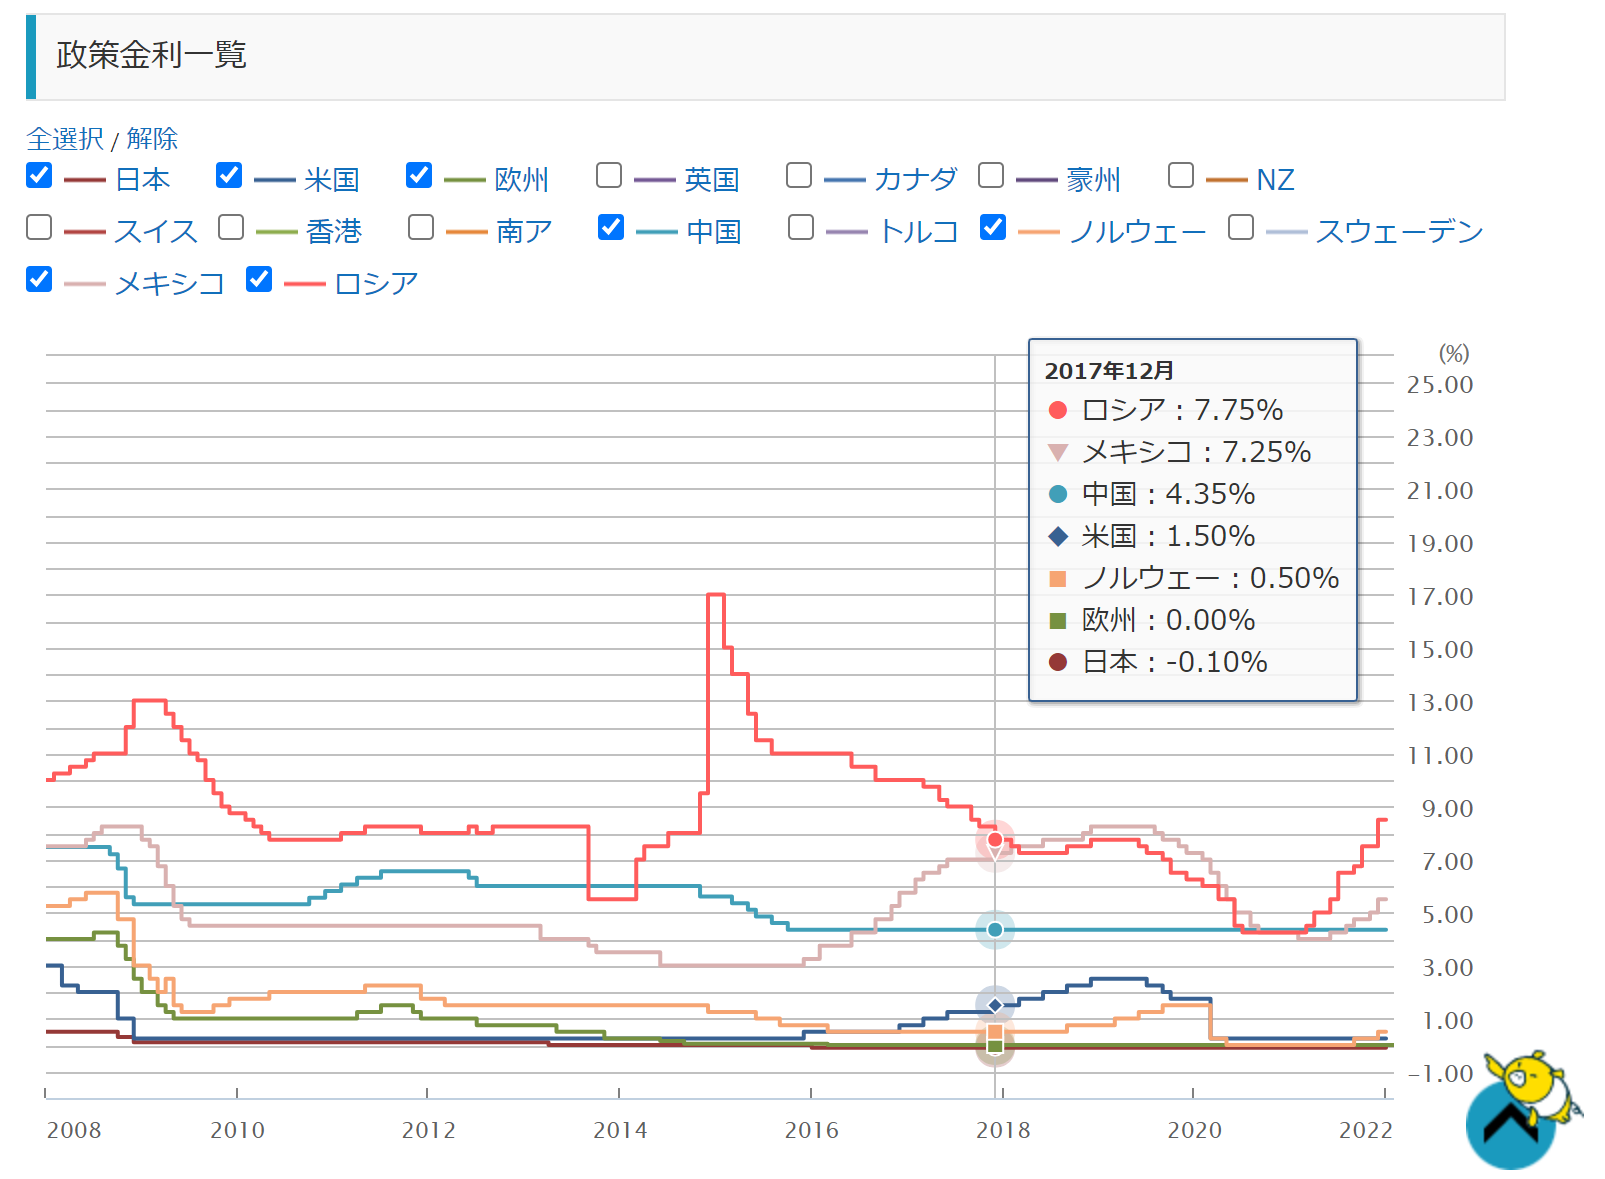Click the scroll-to-top mascot button
The height and width of the screenshot is (1179, 1605).
pos(1522,1110)
